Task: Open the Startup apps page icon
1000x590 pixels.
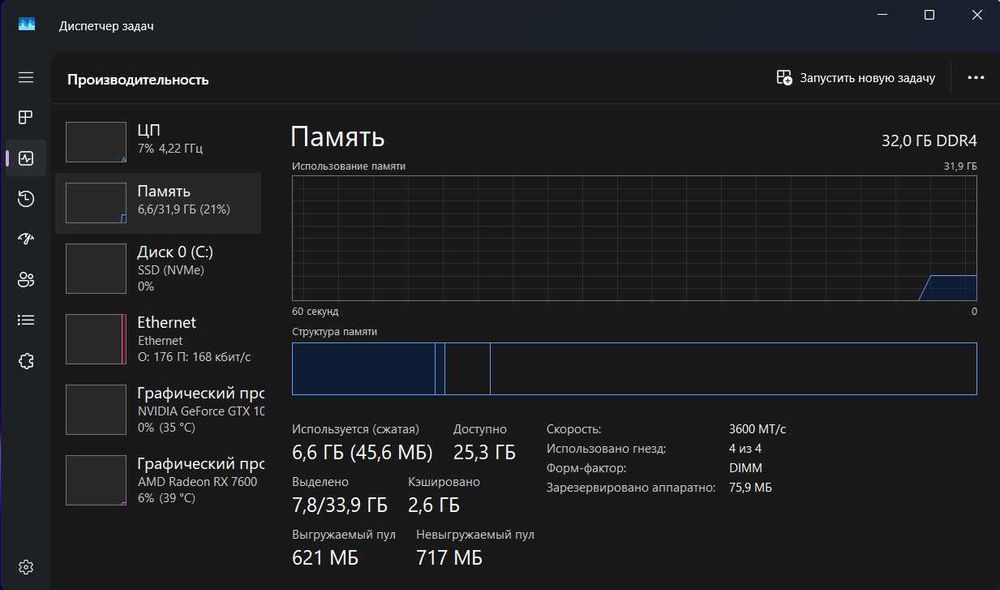Action: click(26, 239)
